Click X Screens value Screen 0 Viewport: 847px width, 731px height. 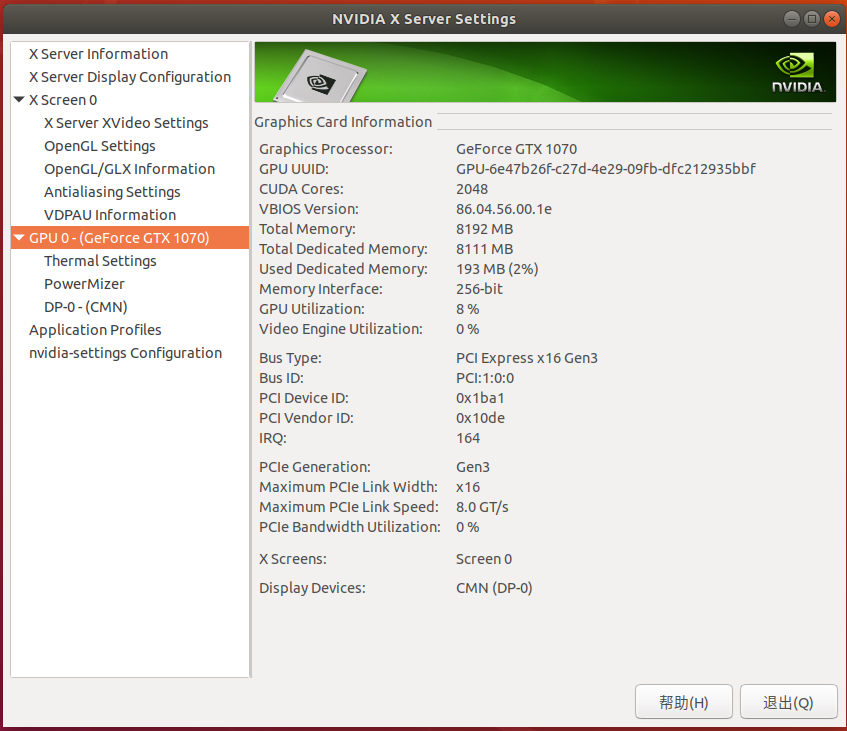[483, 559]
